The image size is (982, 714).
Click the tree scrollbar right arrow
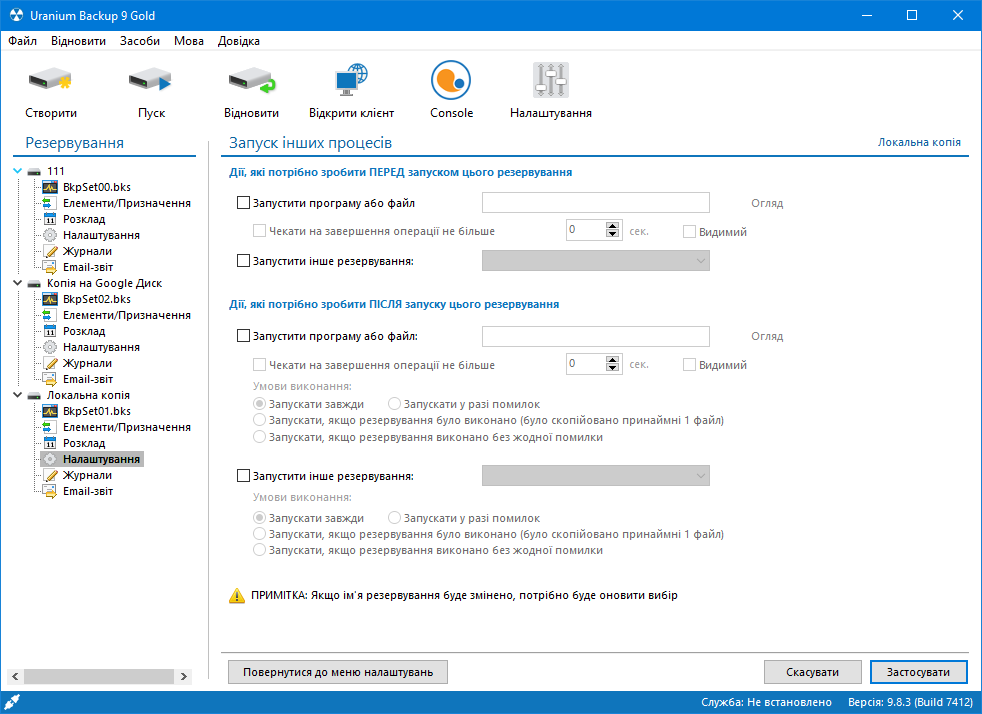(x=183, y=676)
